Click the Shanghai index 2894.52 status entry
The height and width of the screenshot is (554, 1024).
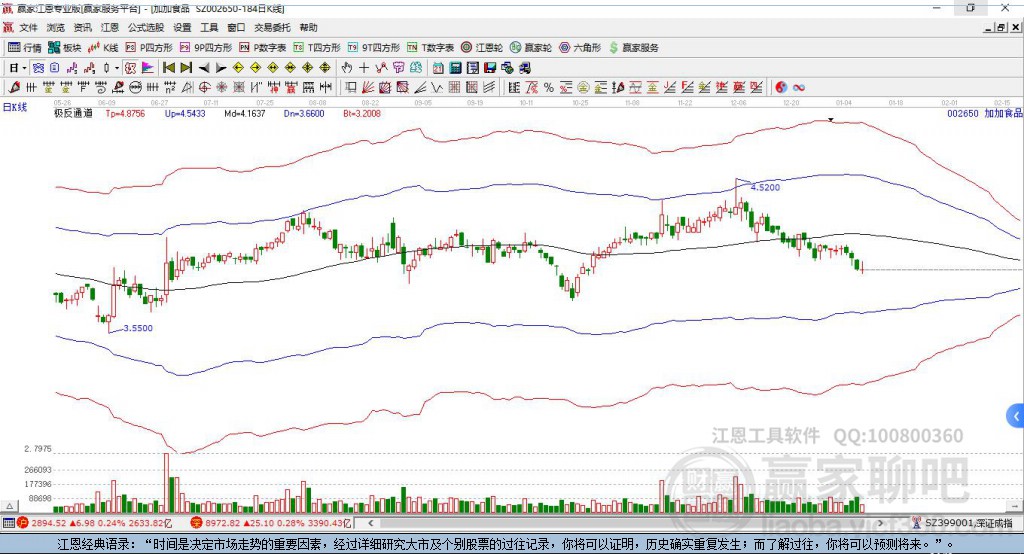(x=96, y=523)
